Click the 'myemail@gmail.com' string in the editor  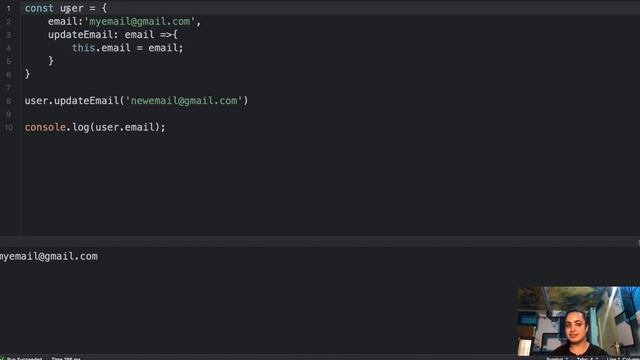pyautogui.click(x=140, y=21)
